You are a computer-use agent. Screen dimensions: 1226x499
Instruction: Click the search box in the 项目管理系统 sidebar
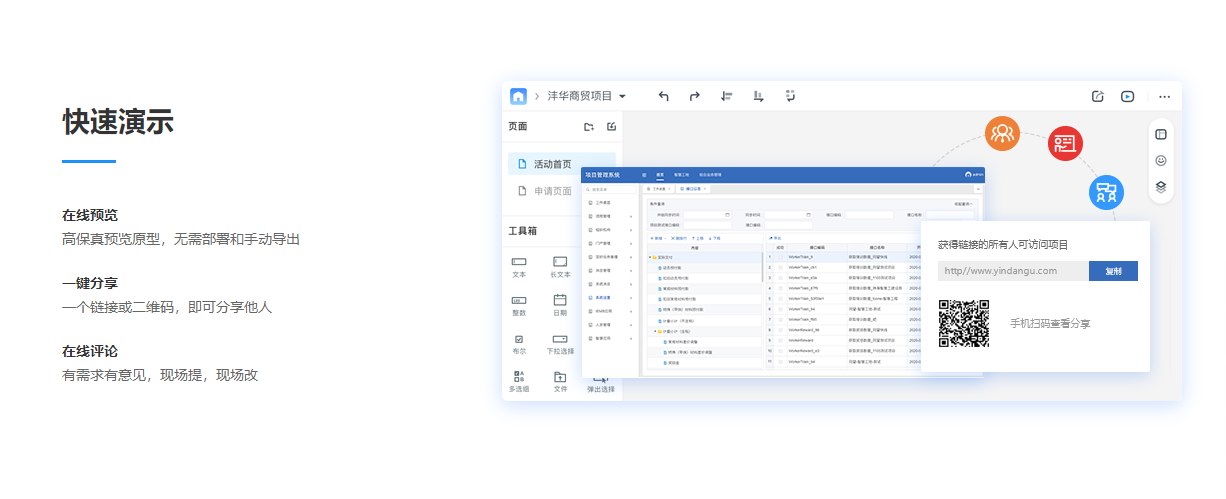click(609, 188)
